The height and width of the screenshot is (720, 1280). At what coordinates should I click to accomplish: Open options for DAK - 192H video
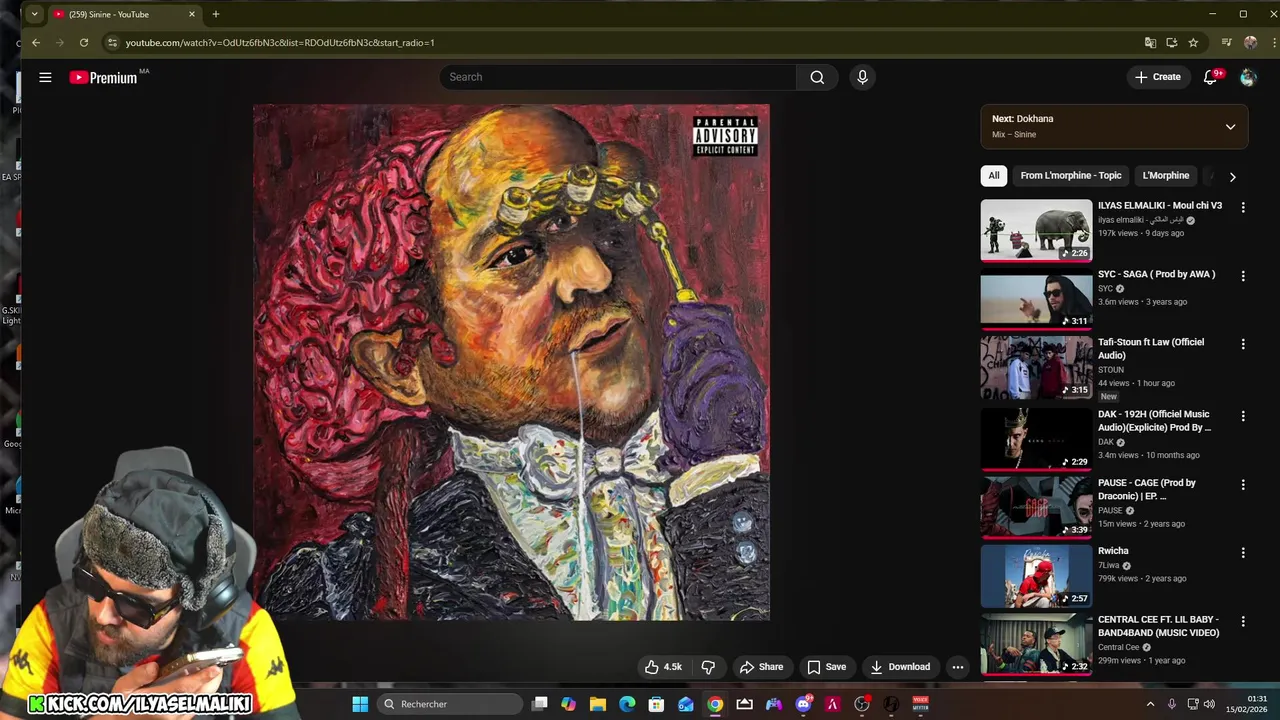(1243, 415)
